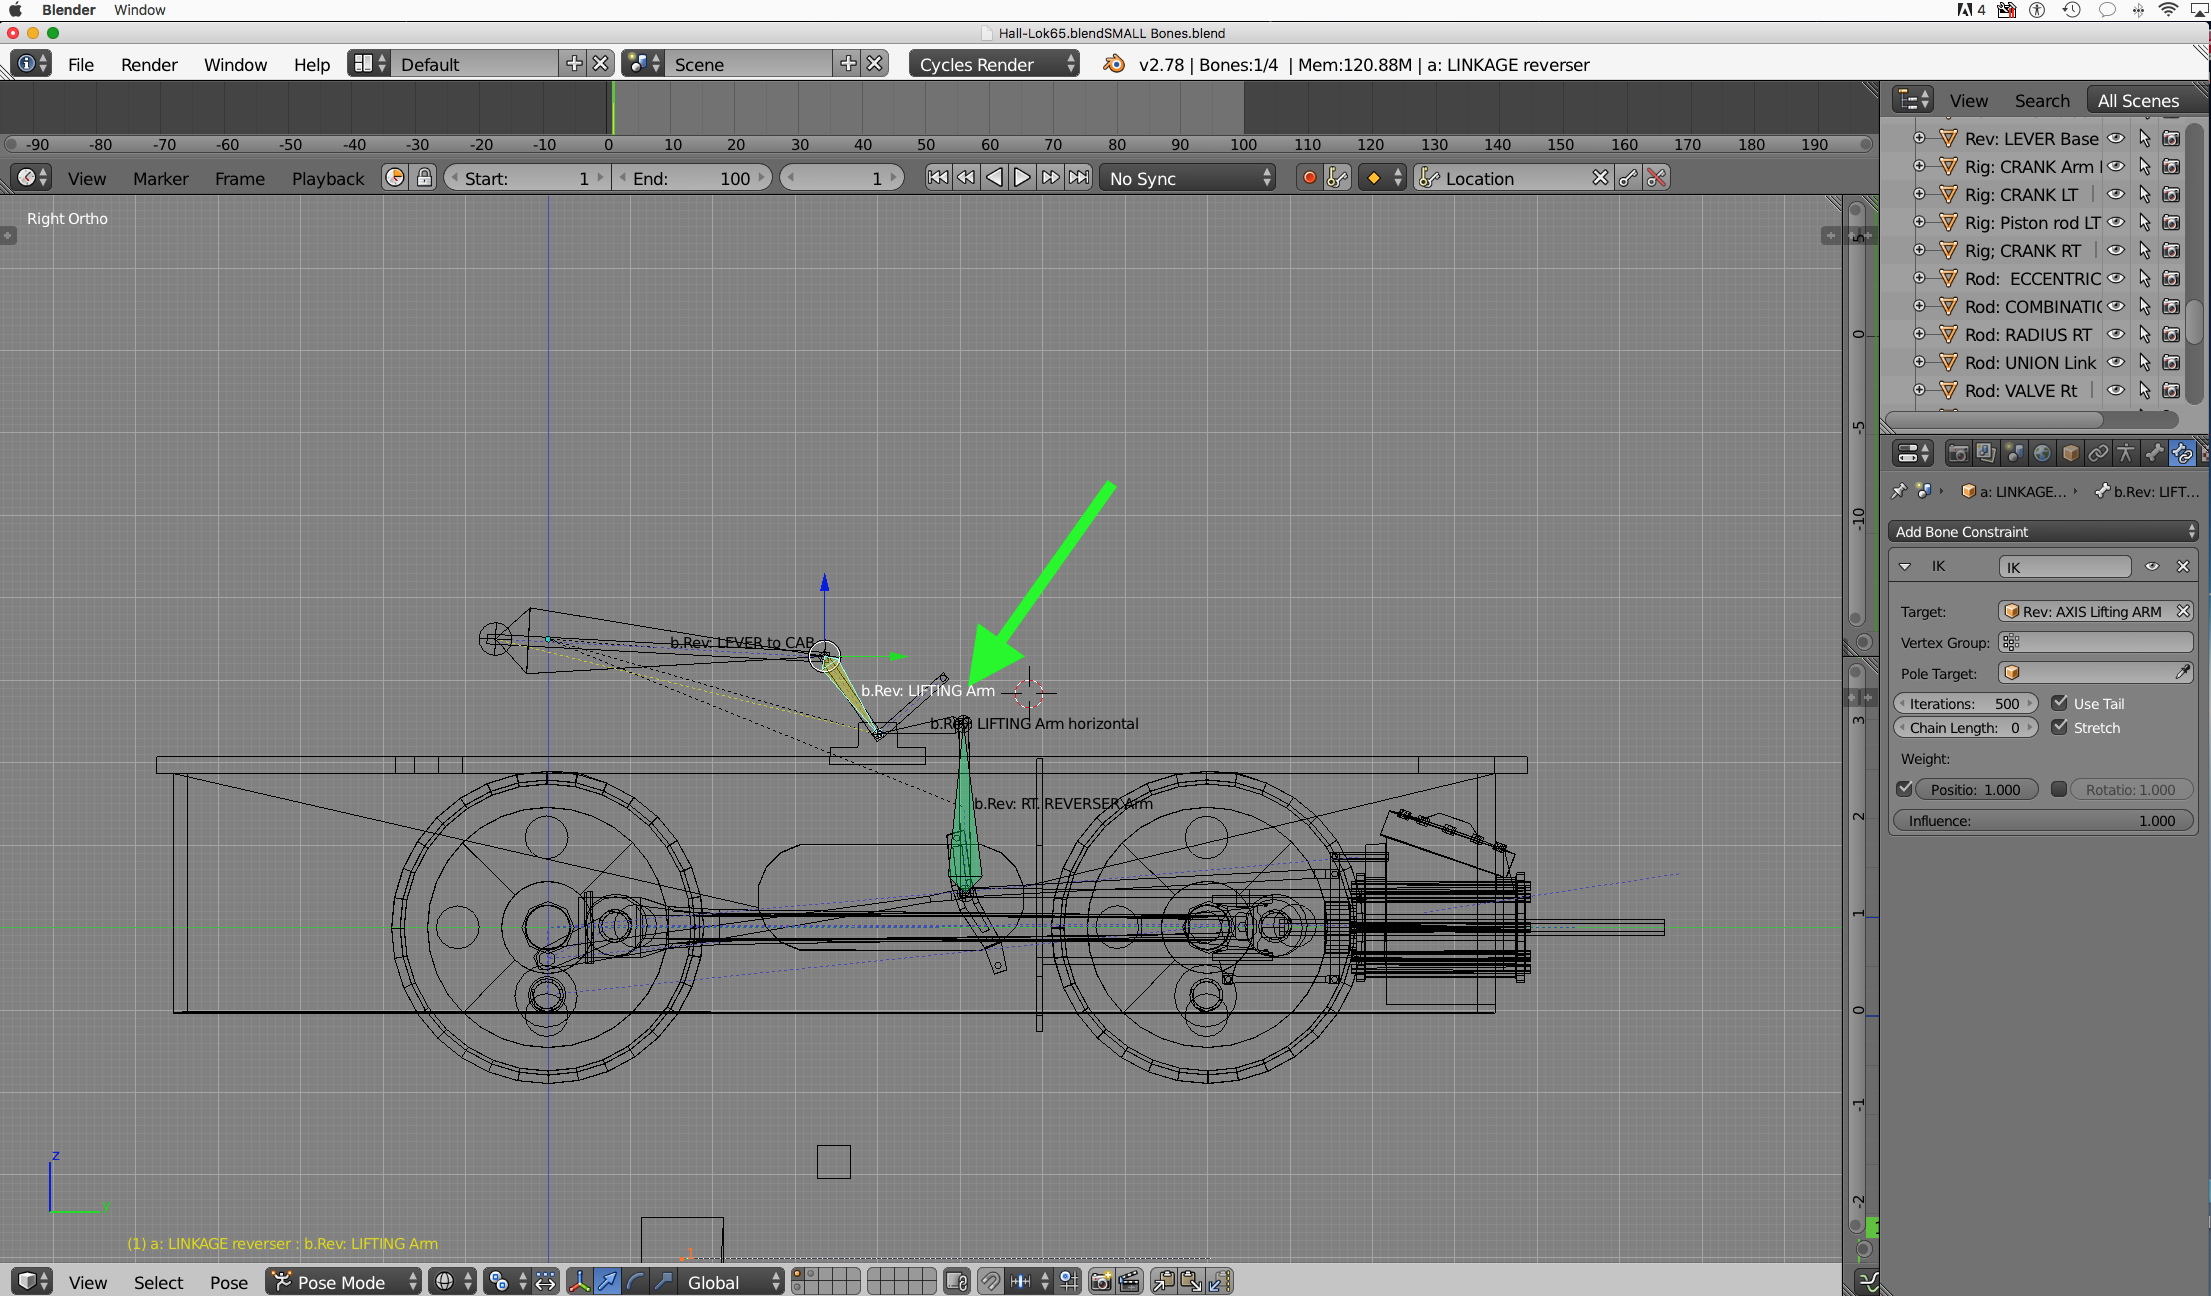Disable the Position weight checkbox

[x=1905, y=789]
